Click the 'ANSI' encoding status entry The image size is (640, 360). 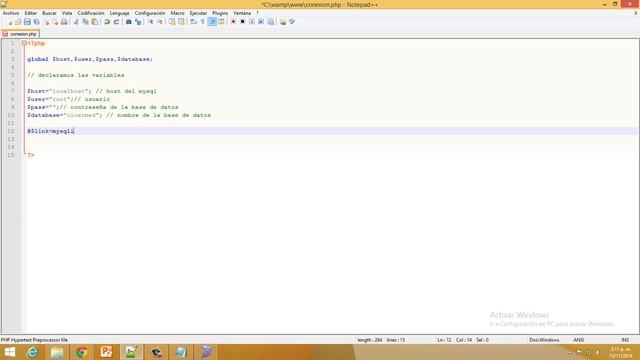point(579,340)
